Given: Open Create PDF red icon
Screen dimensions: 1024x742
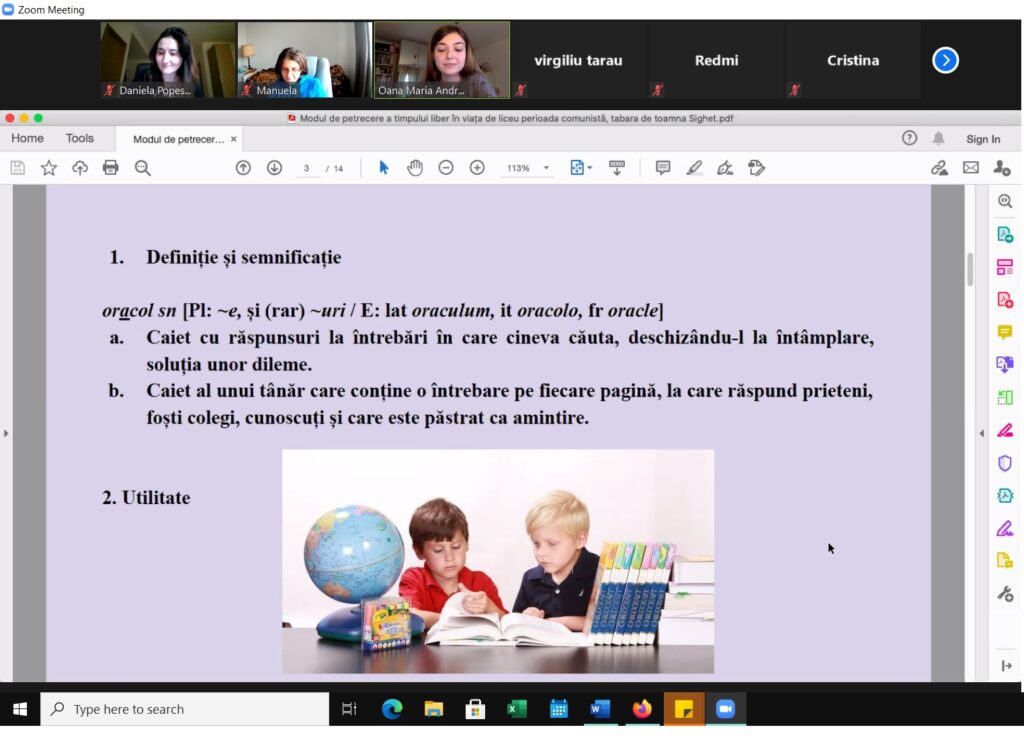Looking at the screenshot, I should [x=1005, y=299].
